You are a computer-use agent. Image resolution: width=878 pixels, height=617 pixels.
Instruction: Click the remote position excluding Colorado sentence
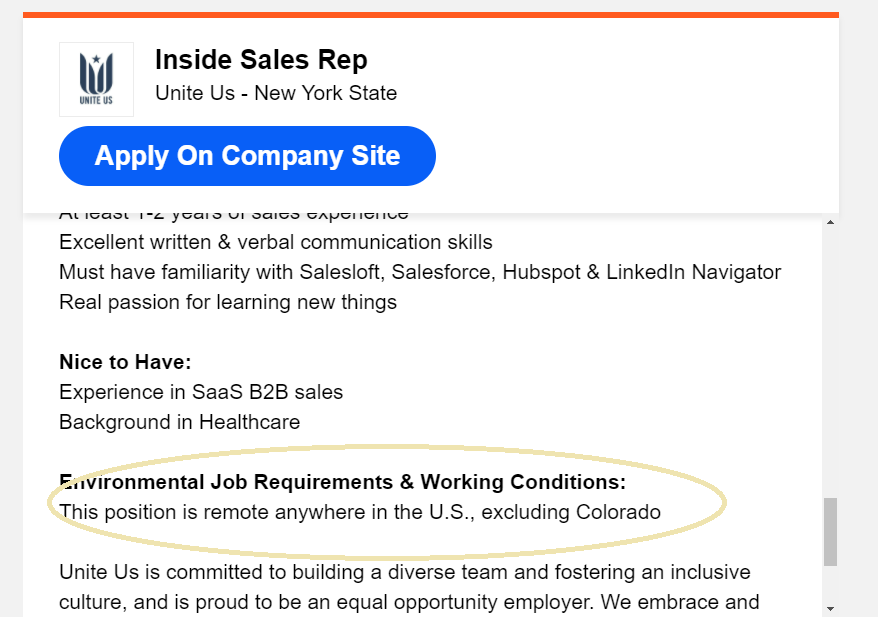pos(360,512)
